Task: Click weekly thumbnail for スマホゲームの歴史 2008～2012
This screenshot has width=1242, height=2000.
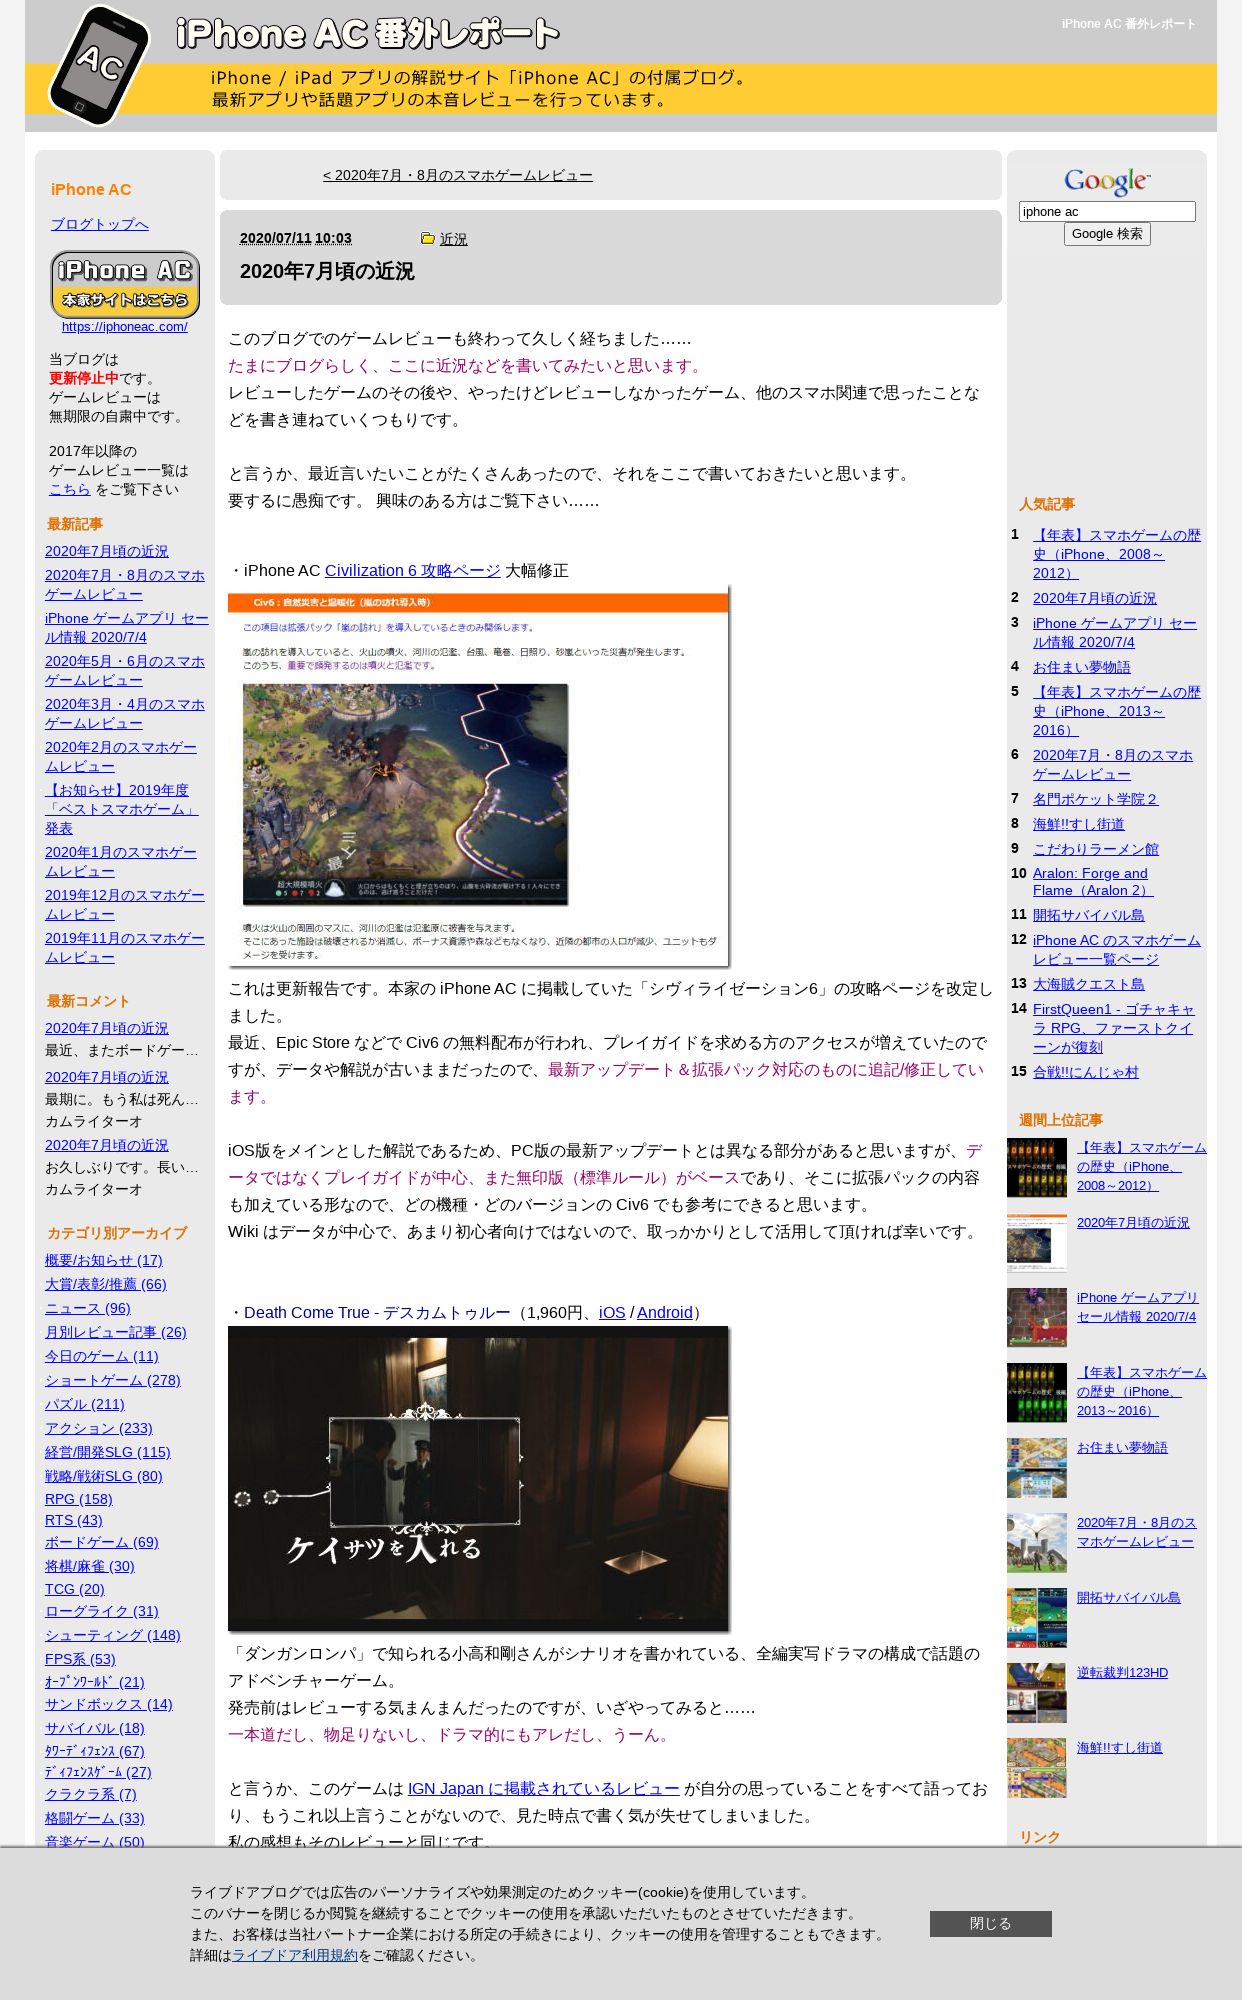Action: click(x=1036, y=1168)
